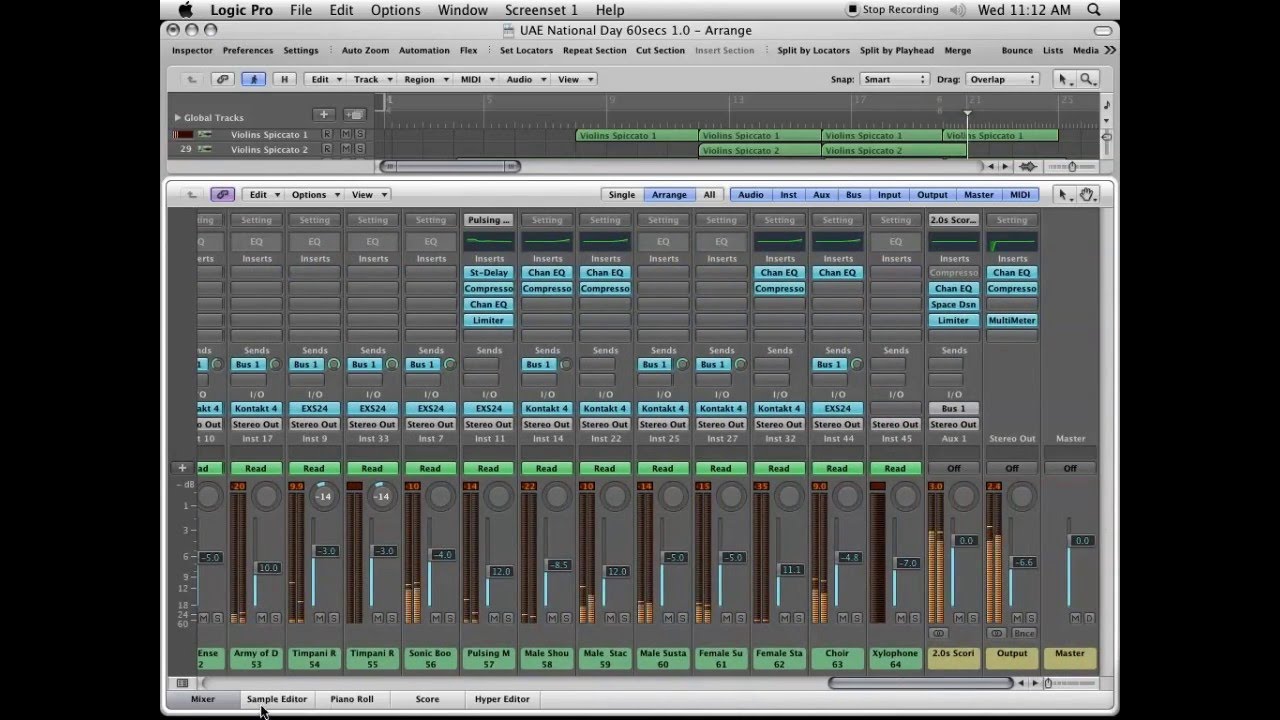Toggle the MIDI channel filter button
The image size is (1280, 720).
pos(1020,195)
